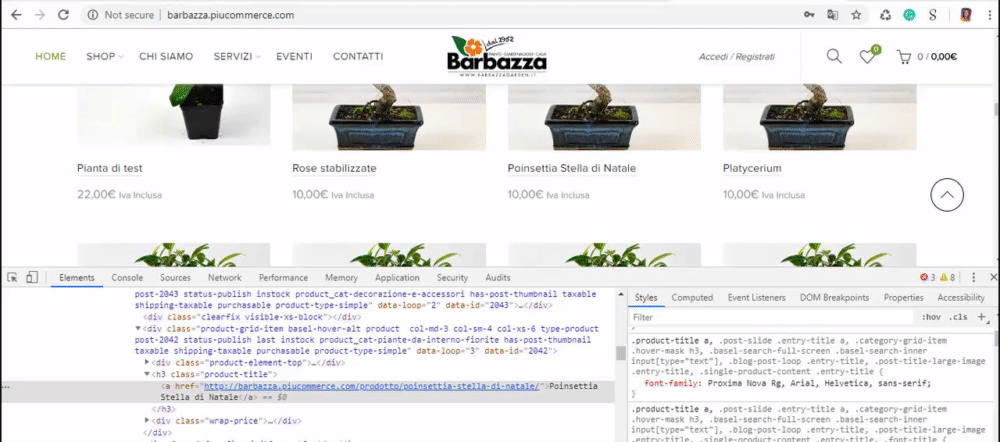Viewport: 1000px width, 442px height.
Task: Open DevTools customize three-dot menu
Action: click(x=974, y=277)
